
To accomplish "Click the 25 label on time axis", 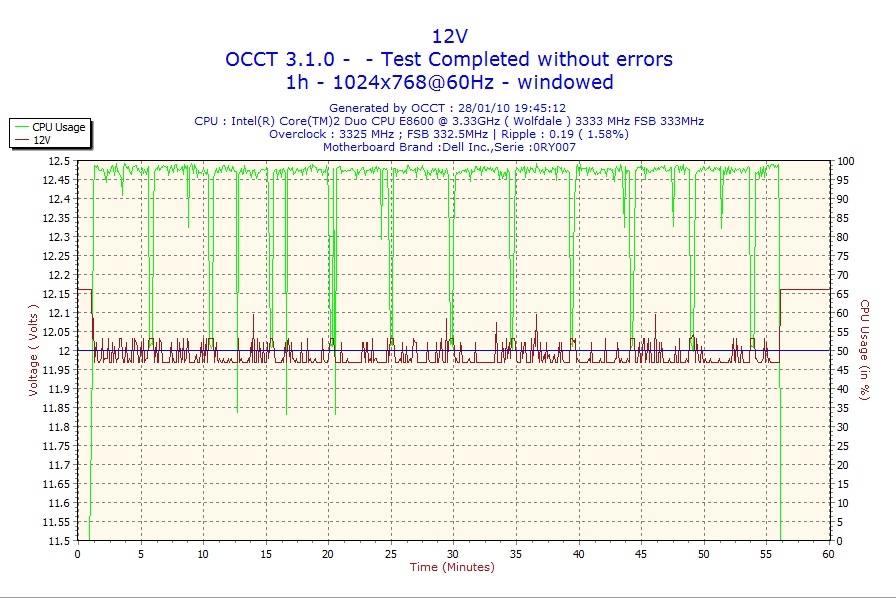I will click(391, 554).
